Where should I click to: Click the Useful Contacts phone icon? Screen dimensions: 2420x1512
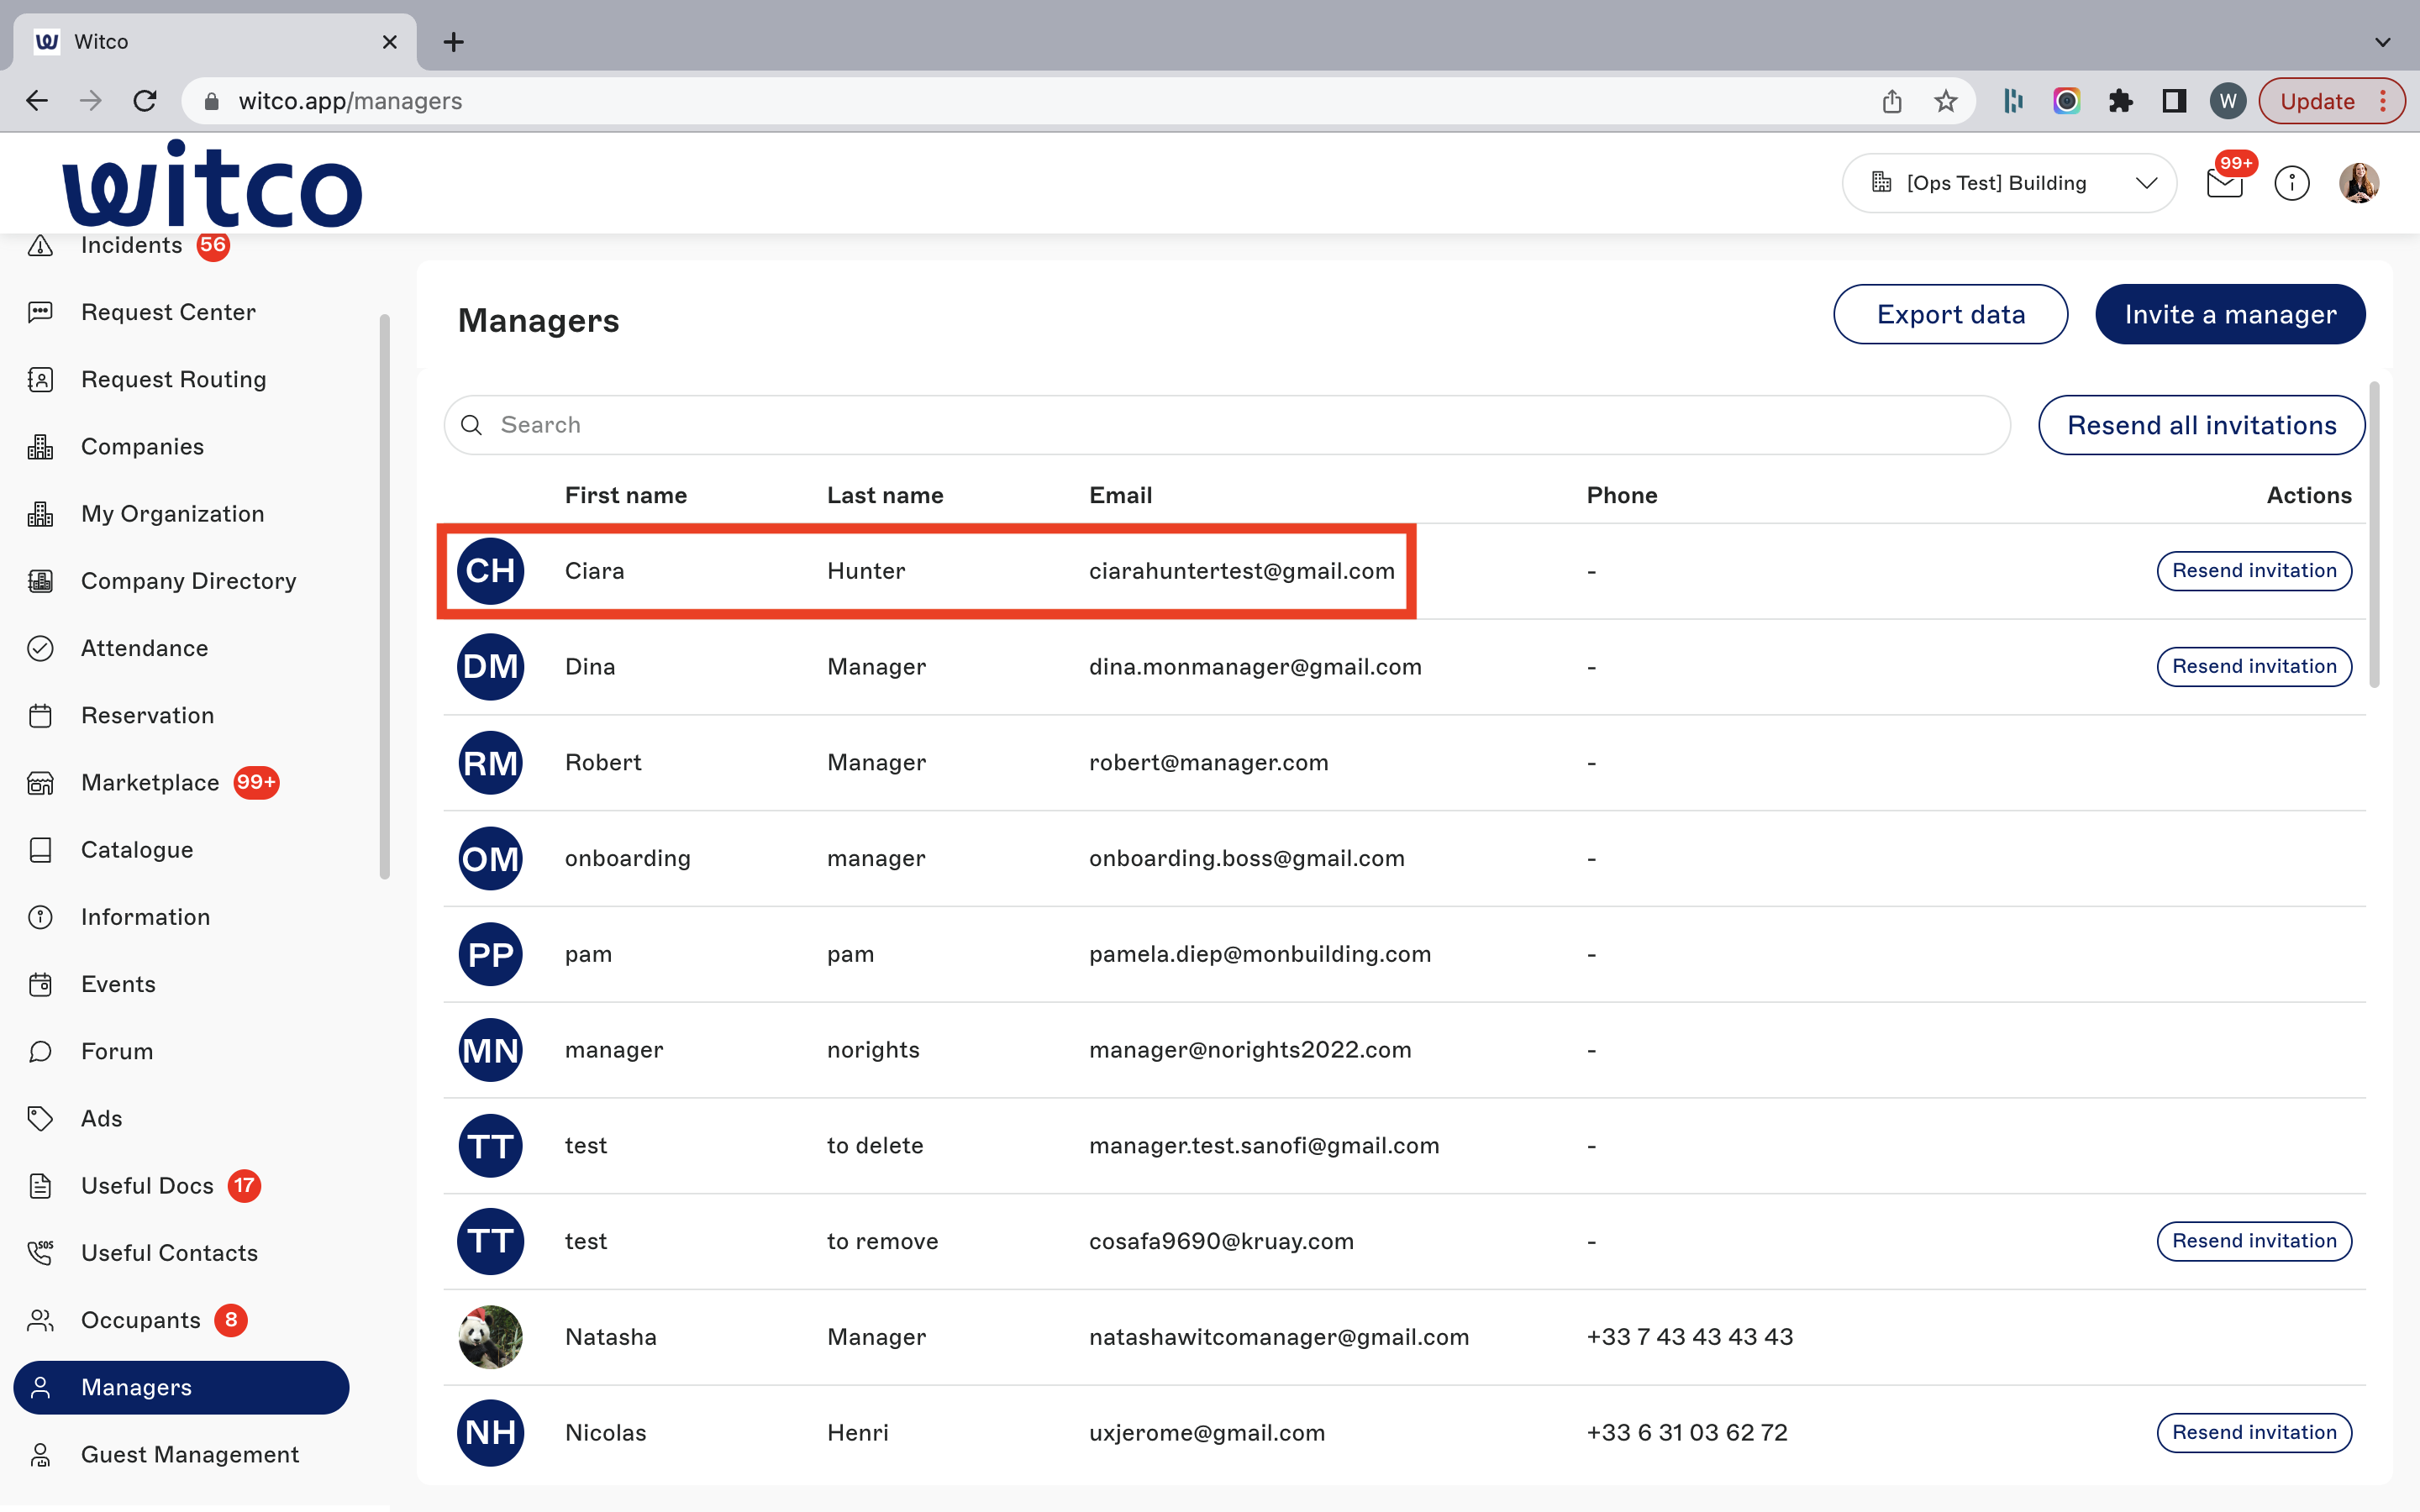pos(40,1253)
